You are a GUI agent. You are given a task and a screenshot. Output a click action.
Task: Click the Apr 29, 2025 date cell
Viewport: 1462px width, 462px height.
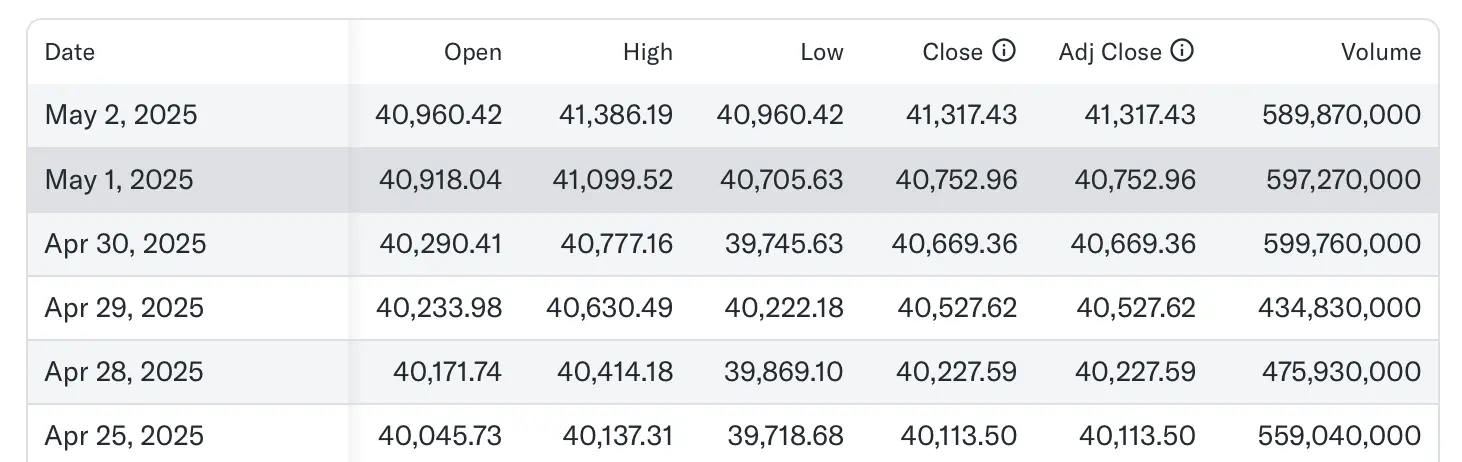coord(124,308)
